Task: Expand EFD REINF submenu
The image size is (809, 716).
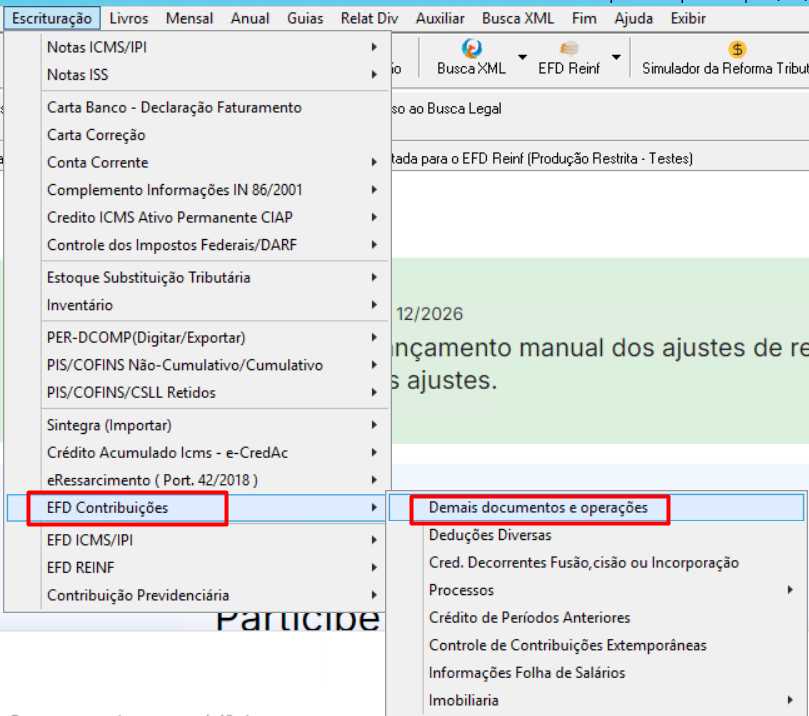Action: coord(196,567)
